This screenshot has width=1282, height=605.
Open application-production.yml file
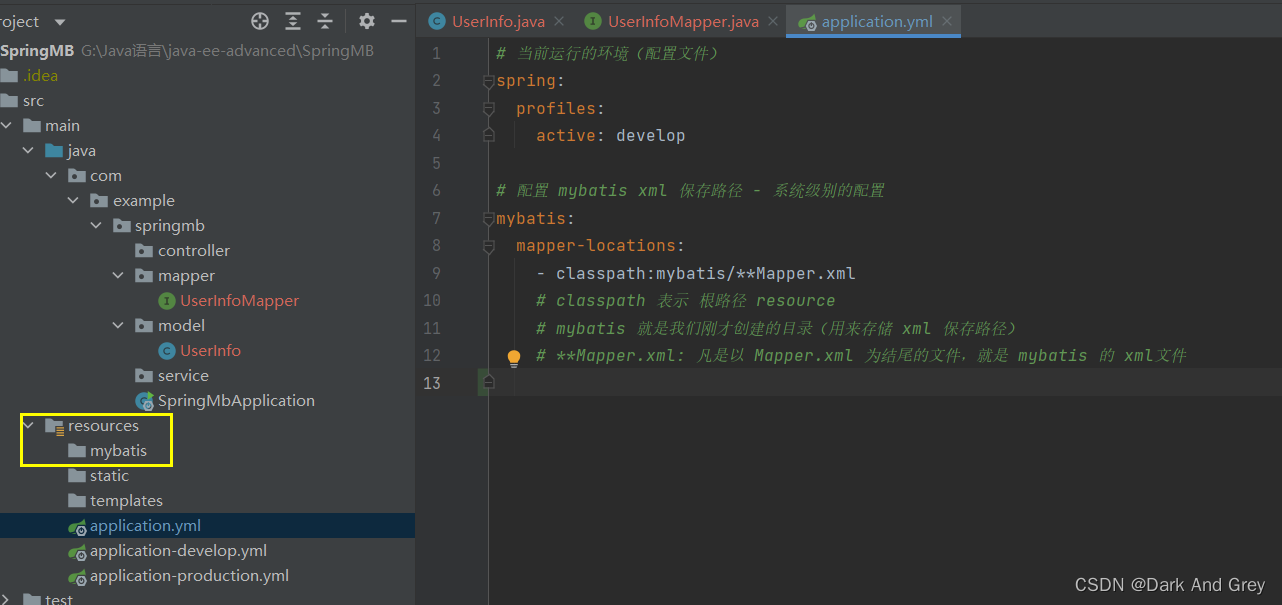(x=189, y=575)
